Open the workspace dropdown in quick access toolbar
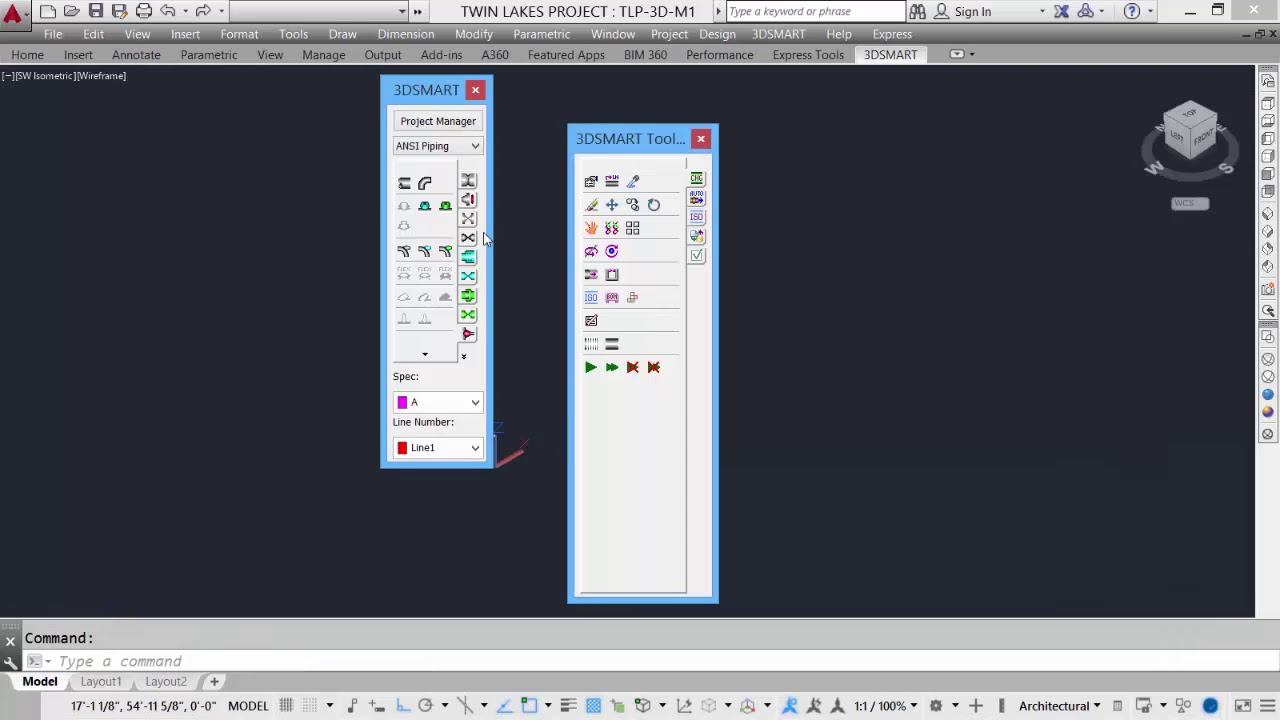 pos(318,11)
